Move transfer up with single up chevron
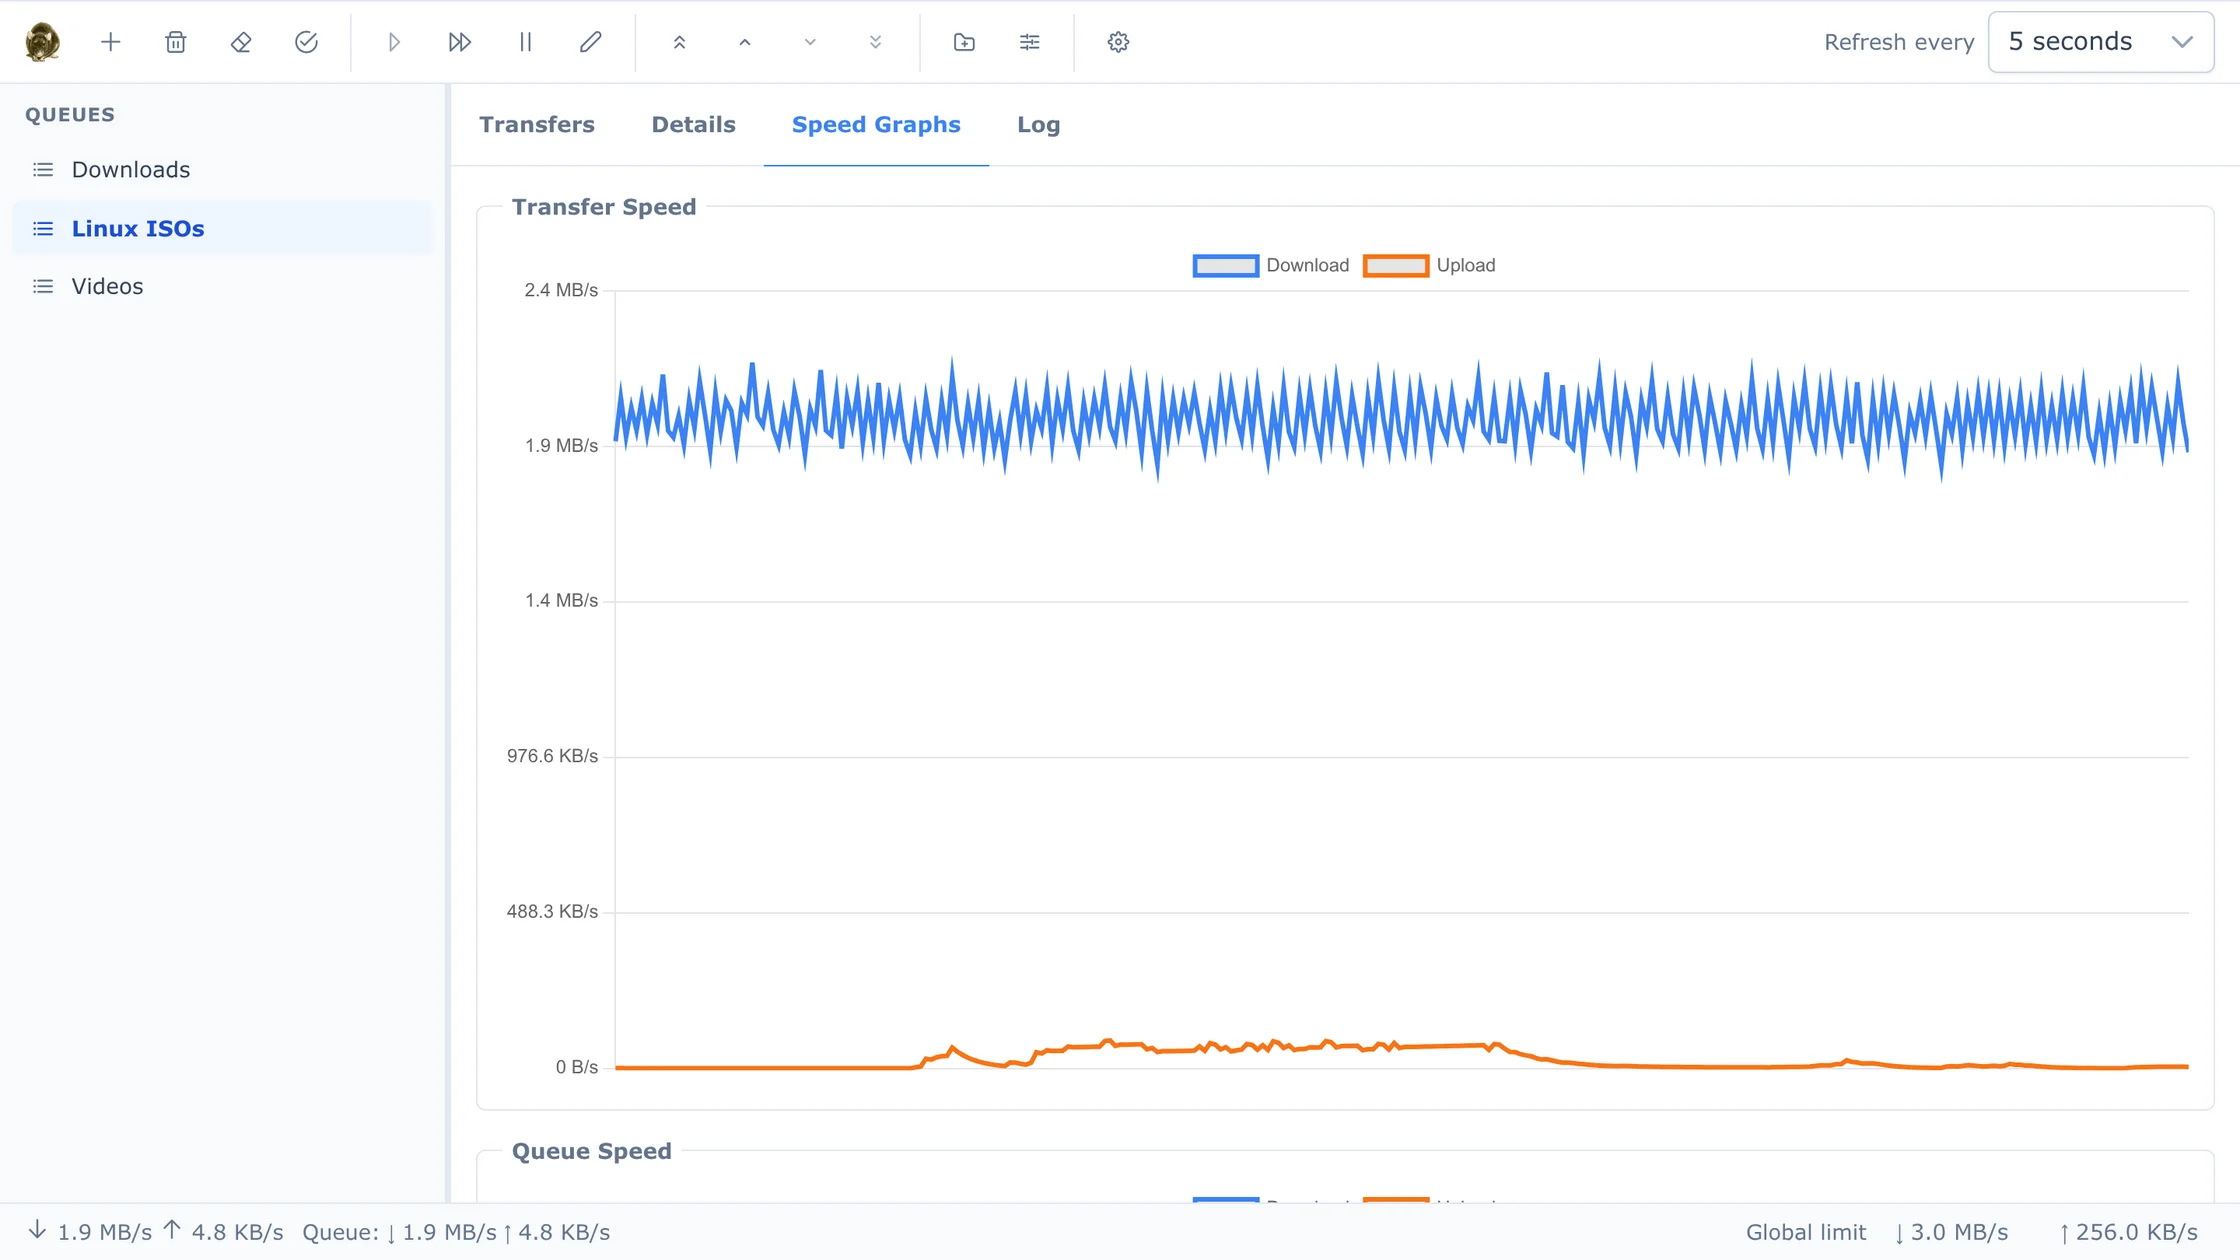 point(744,42)
